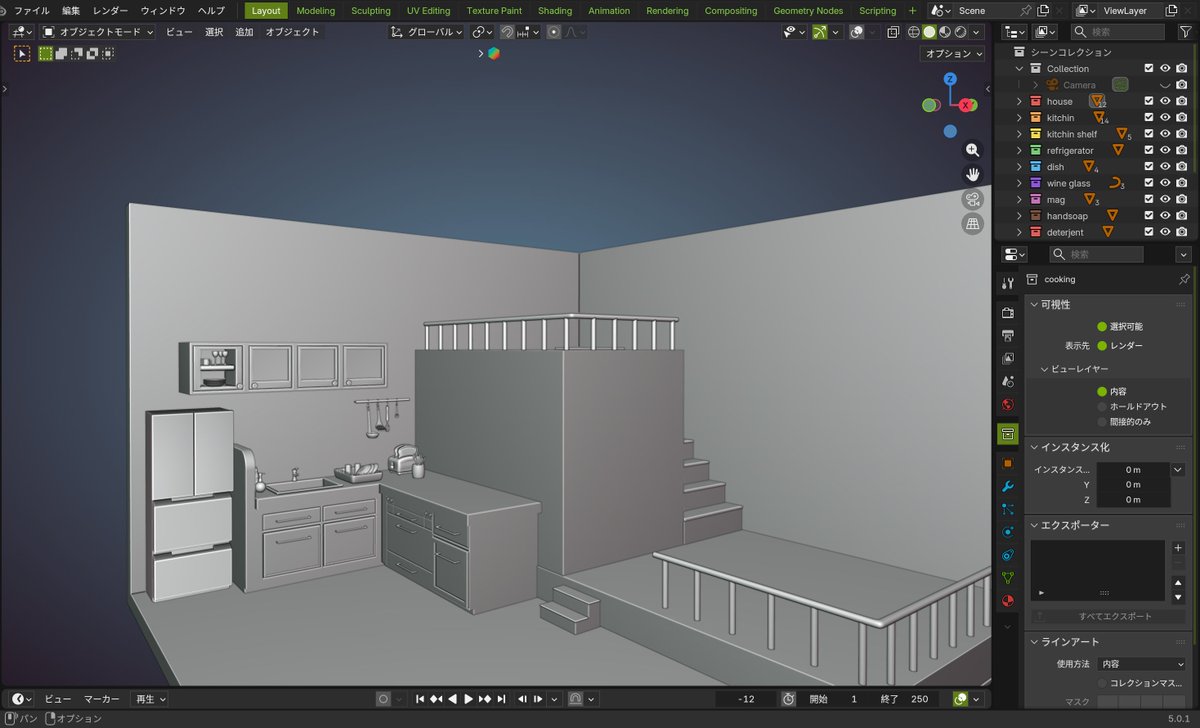Select rendered viewport shading mode
This screenshot has height=728, width=1200.
pos(960,32)
